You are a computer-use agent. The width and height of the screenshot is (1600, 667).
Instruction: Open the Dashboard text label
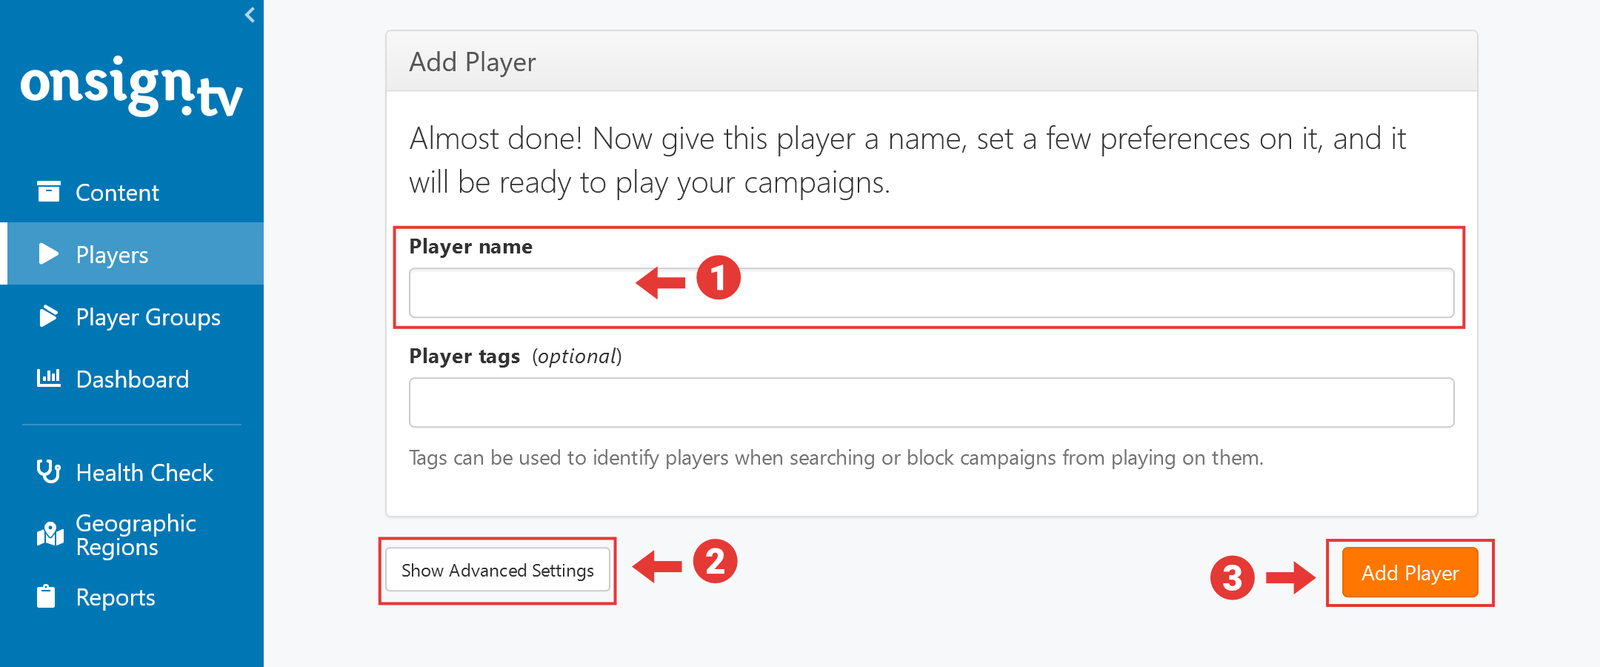pyautogui.click(x=132, y=380)
